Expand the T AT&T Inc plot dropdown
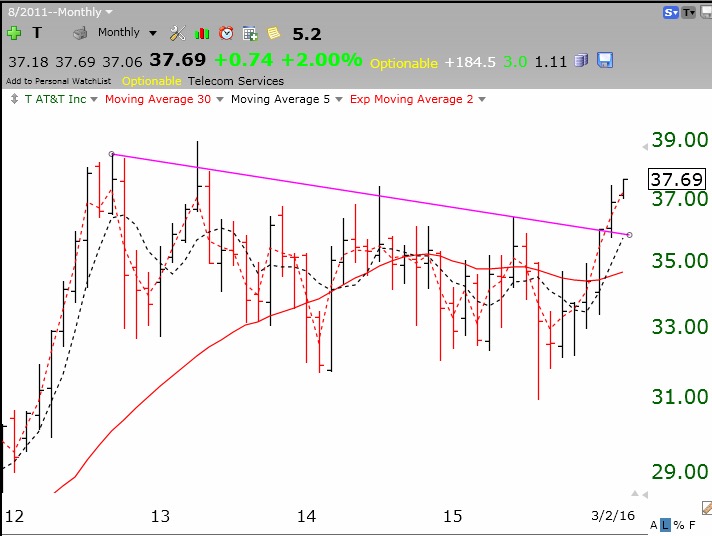The image size is (712, 536). 94,99
